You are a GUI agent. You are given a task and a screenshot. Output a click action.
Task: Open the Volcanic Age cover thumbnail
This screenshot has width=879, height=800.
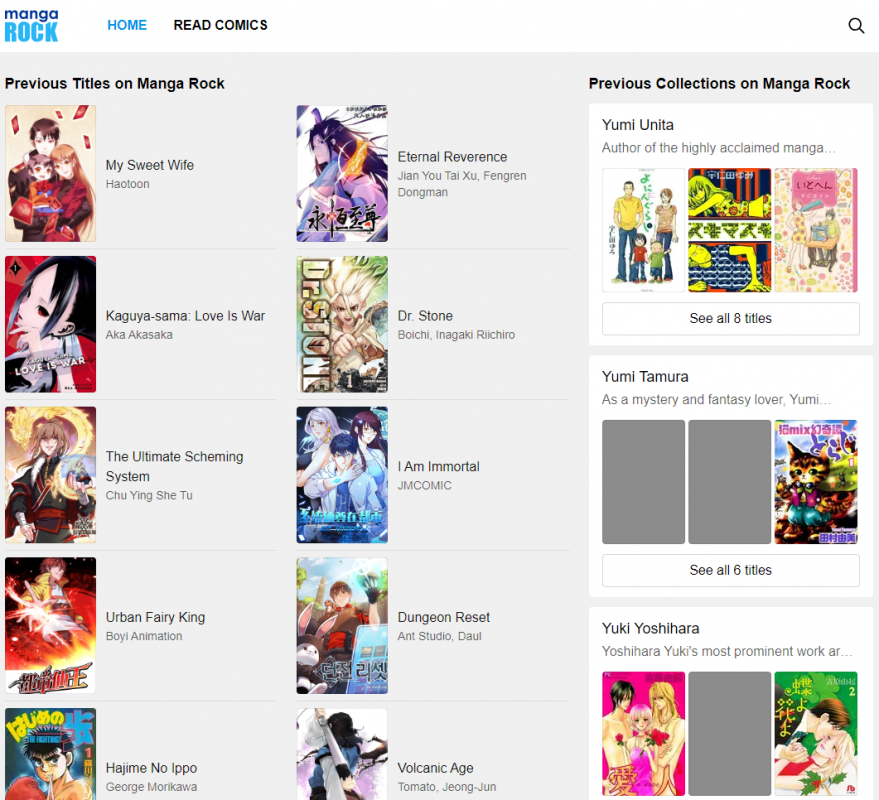[342, 754]
